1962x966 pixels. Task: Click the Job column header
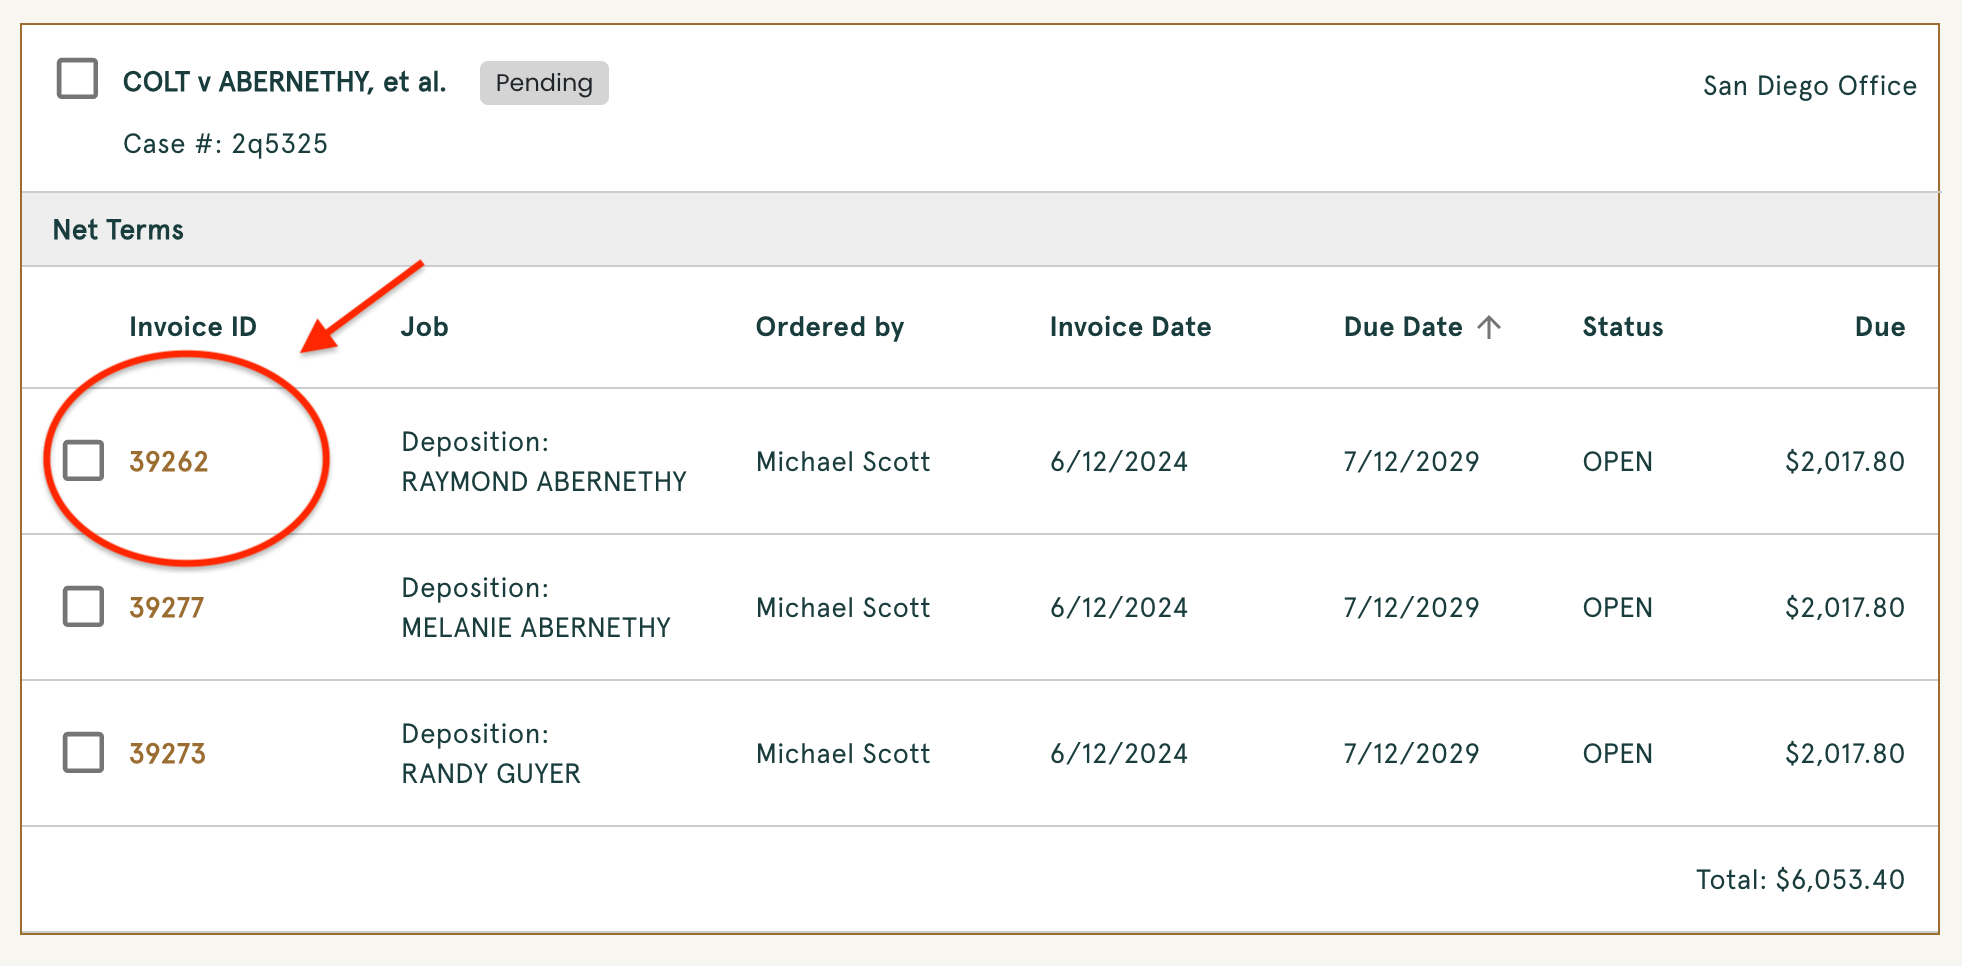click(x=424, y=327)
